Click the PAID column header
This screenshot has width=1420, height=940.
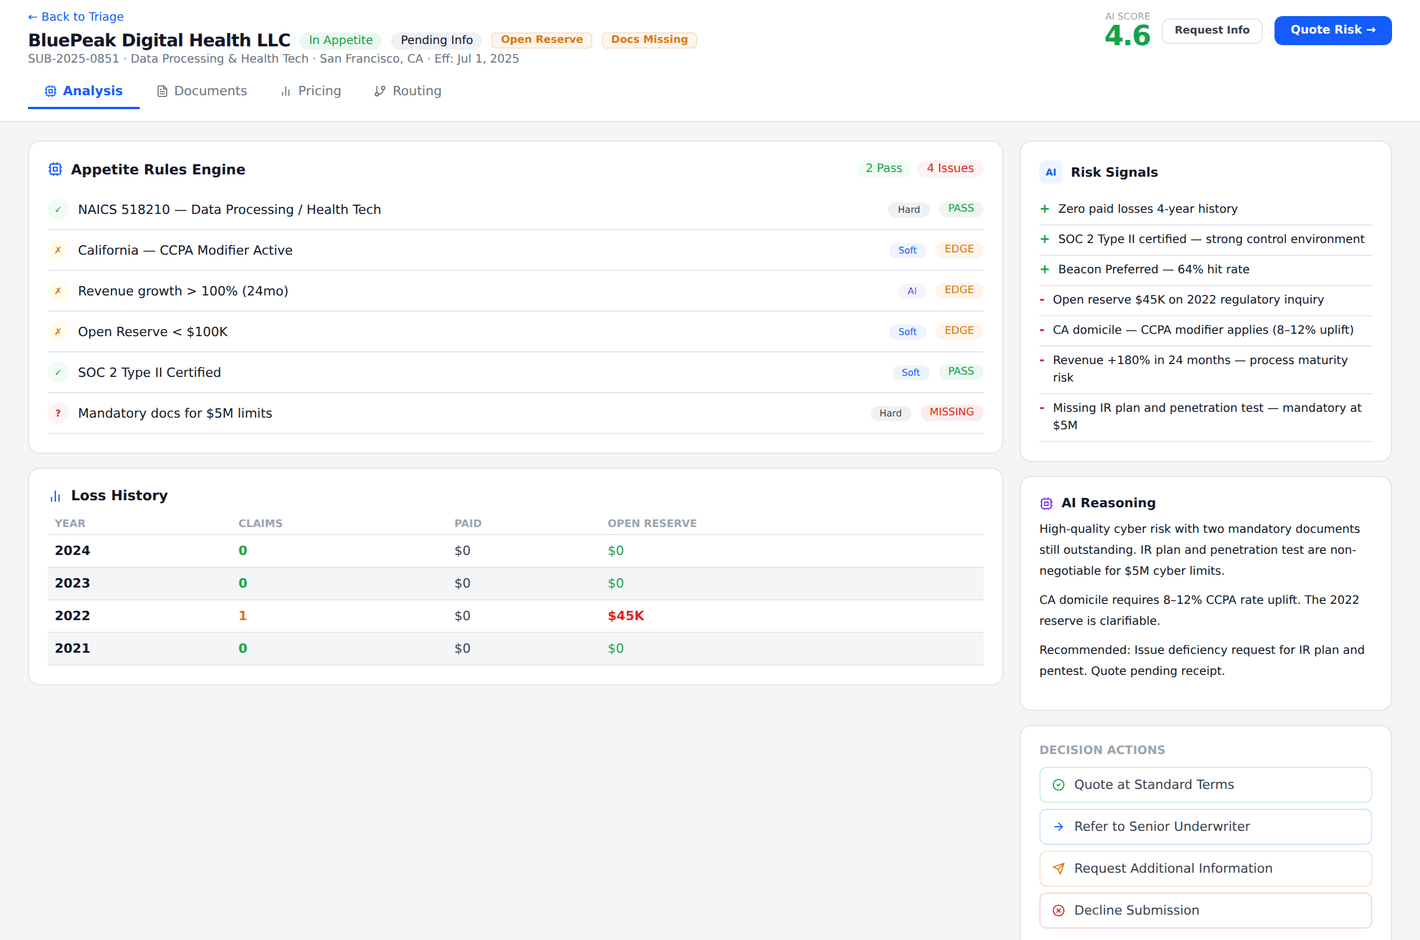[x=468, y=524]
